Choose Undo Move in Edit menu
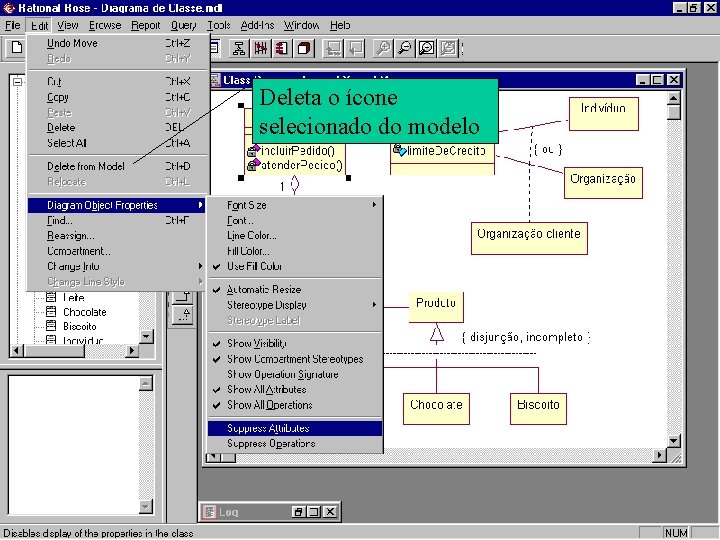This screenshot has height=540, width=720. [x=116, y=43]
